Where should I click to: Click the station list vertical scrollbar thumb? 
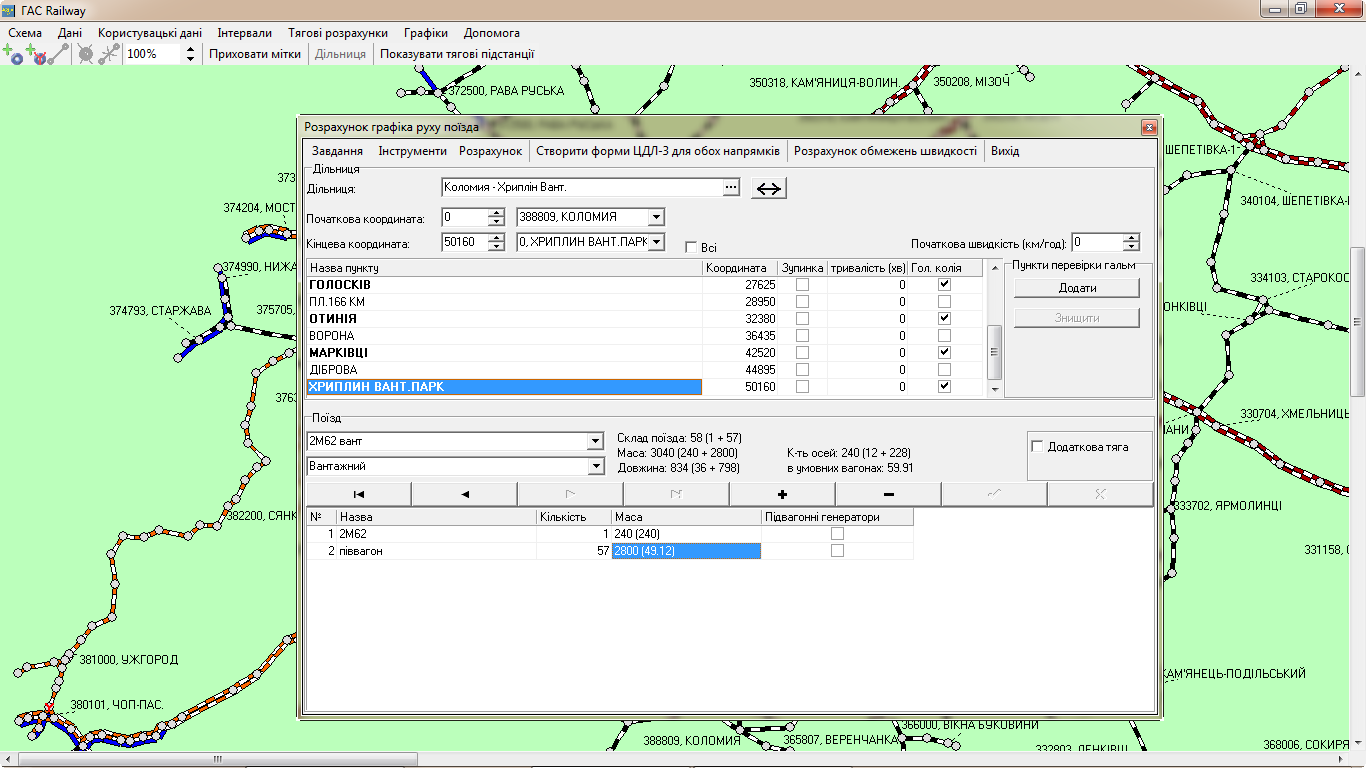[x=994, y=352]
